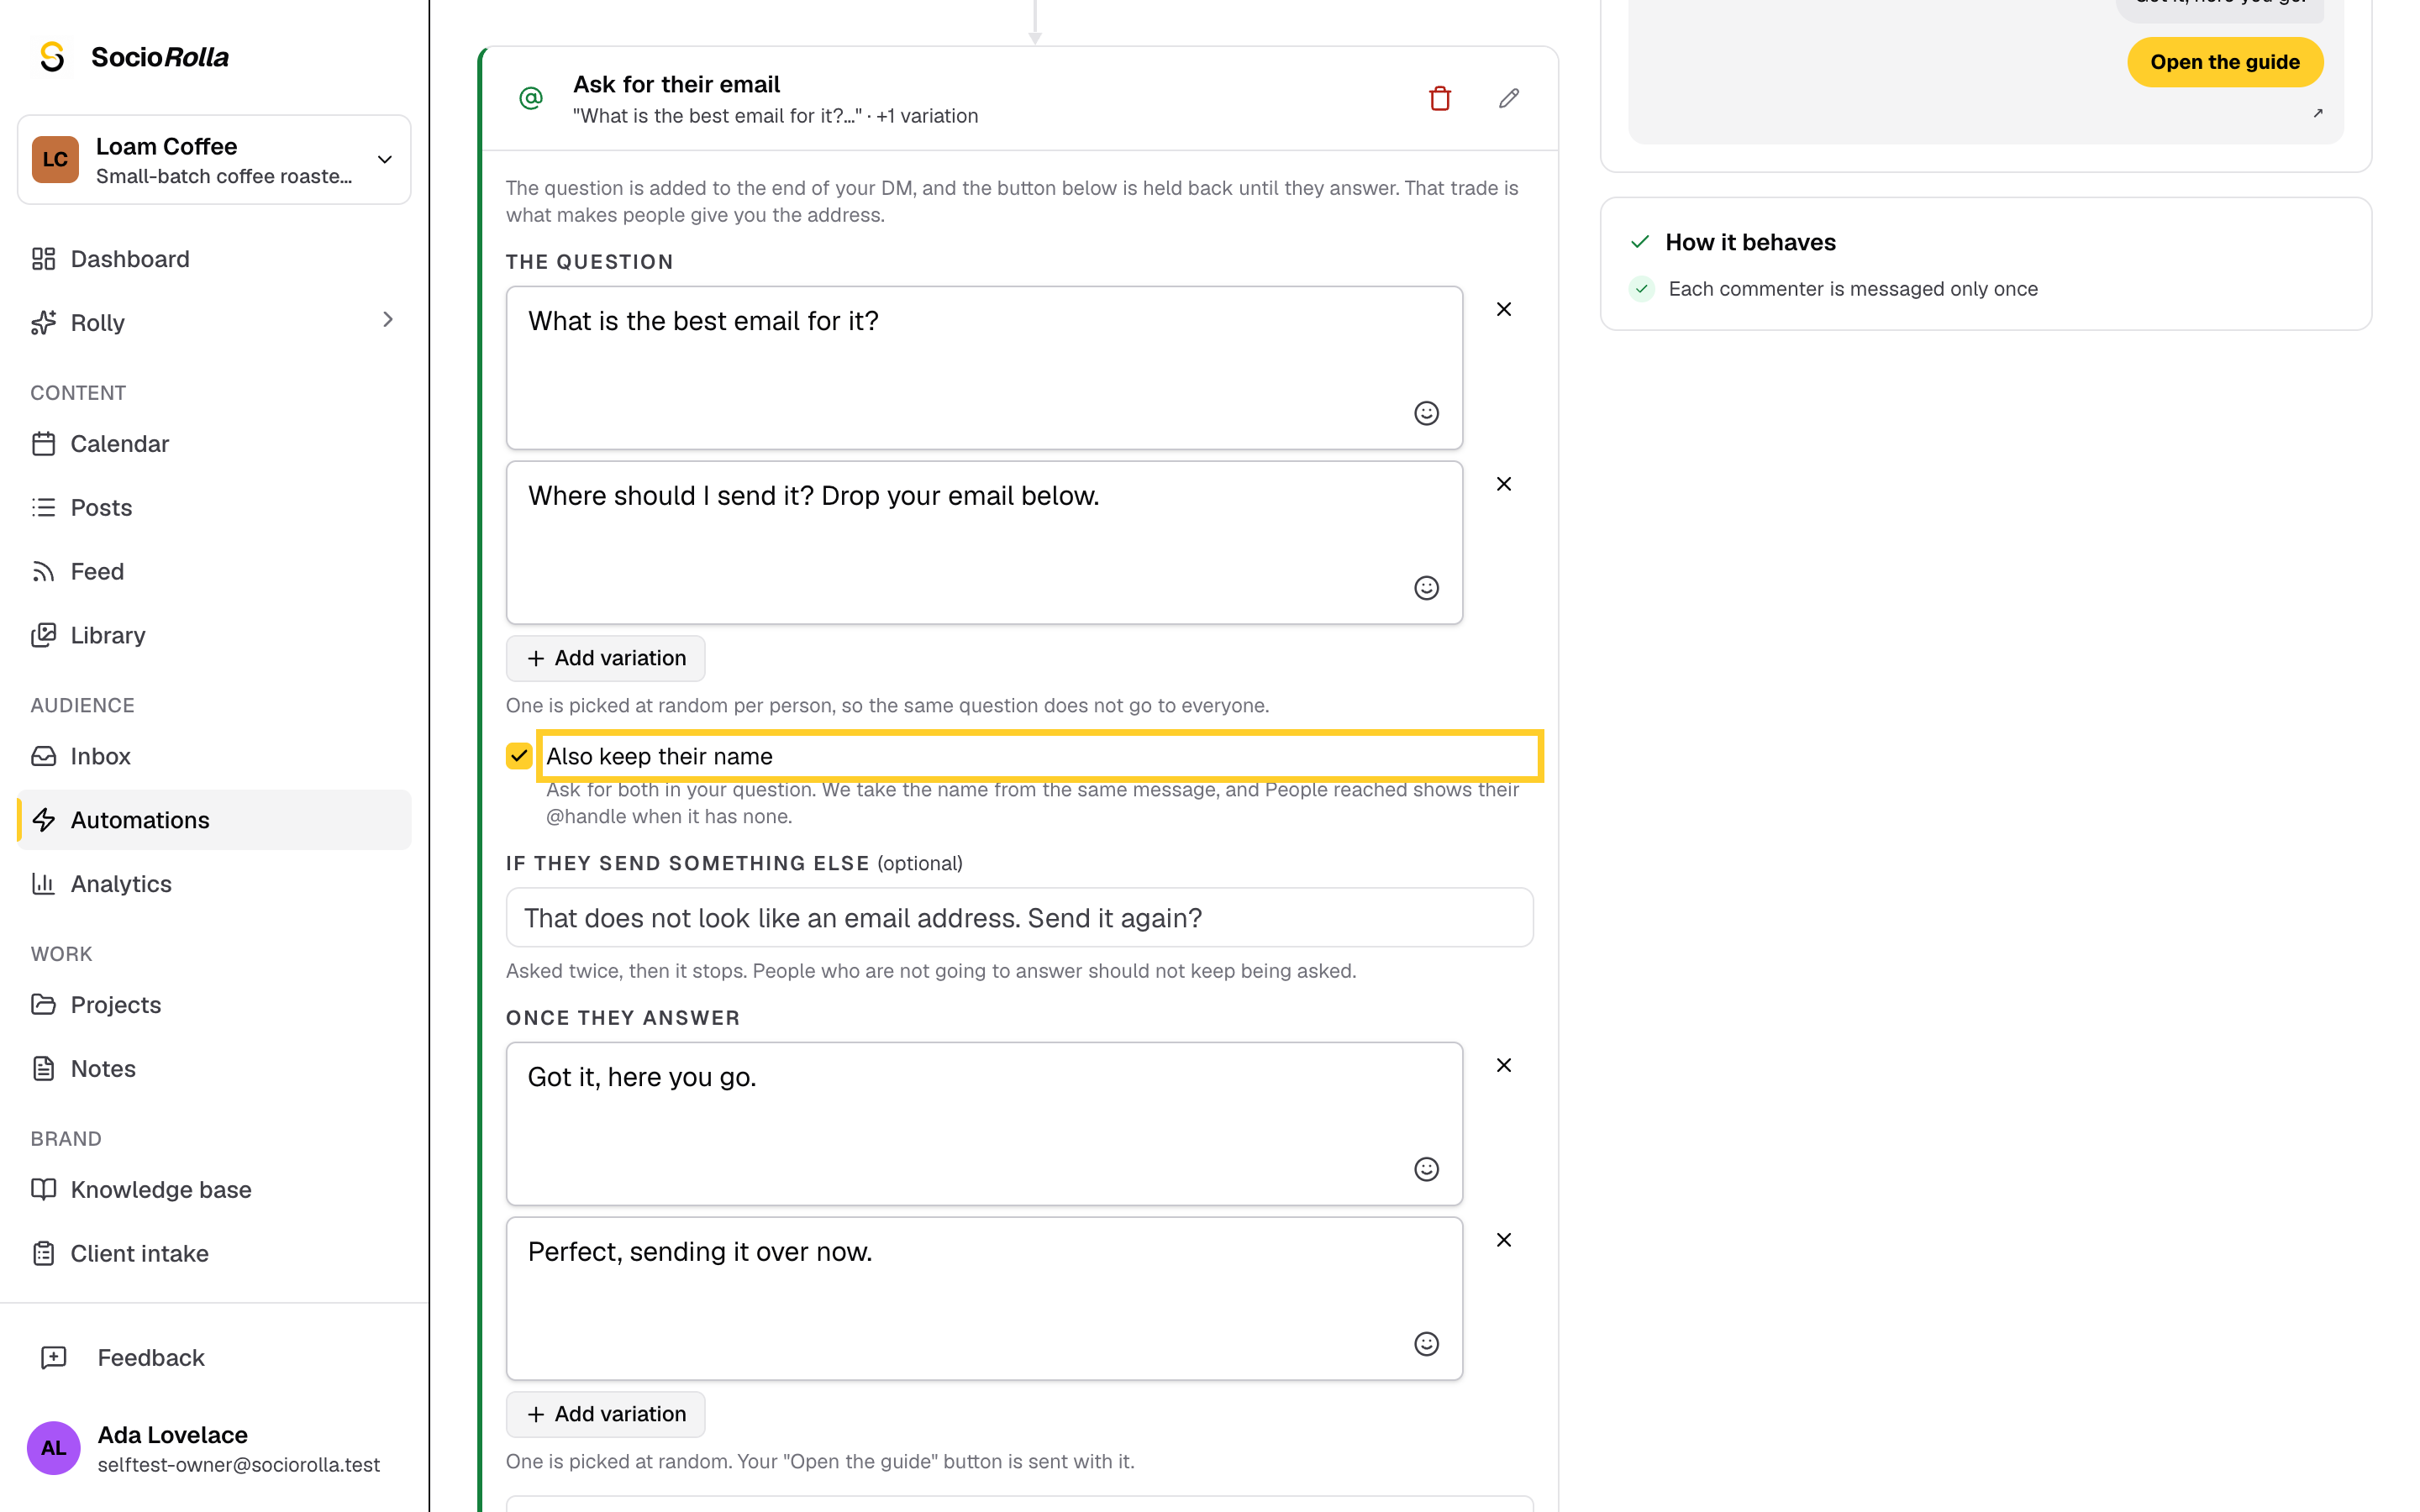2420x1512 pixels.
Task: Open the Calendar page
Action: point(214,444)
